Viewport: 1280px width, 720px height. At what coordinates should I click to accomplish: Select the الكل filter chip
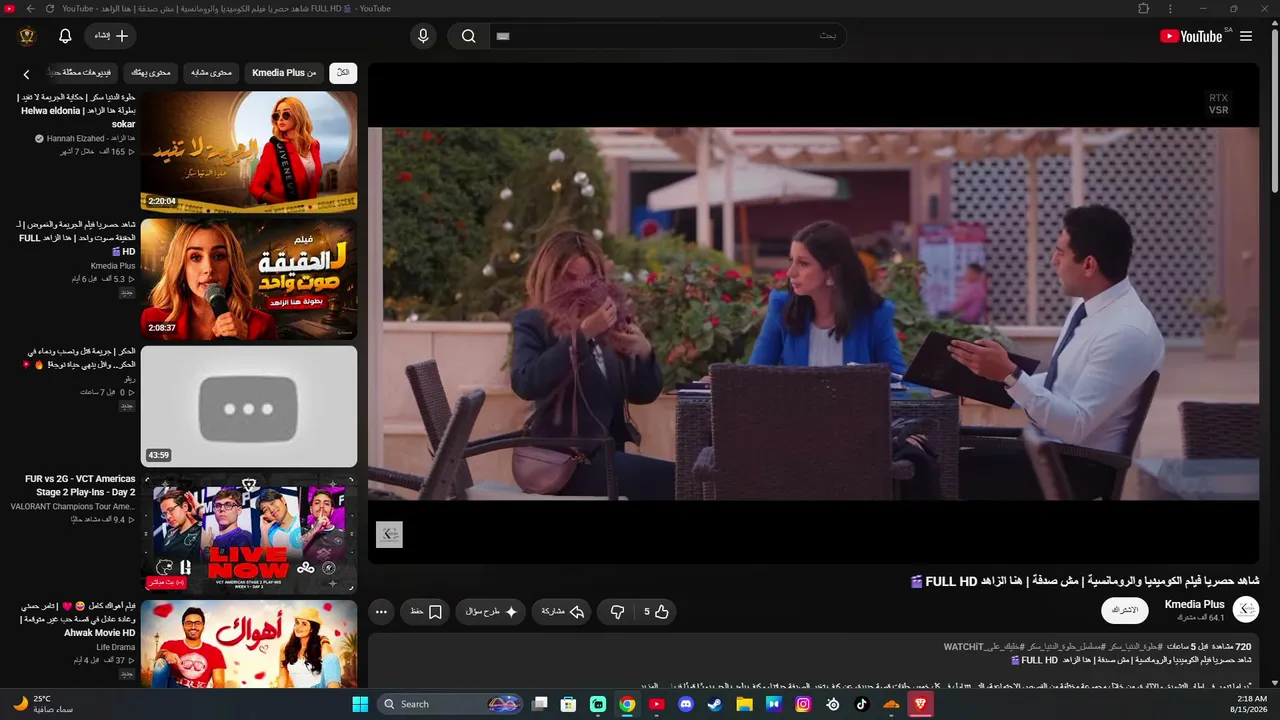[x=343, y=73]
